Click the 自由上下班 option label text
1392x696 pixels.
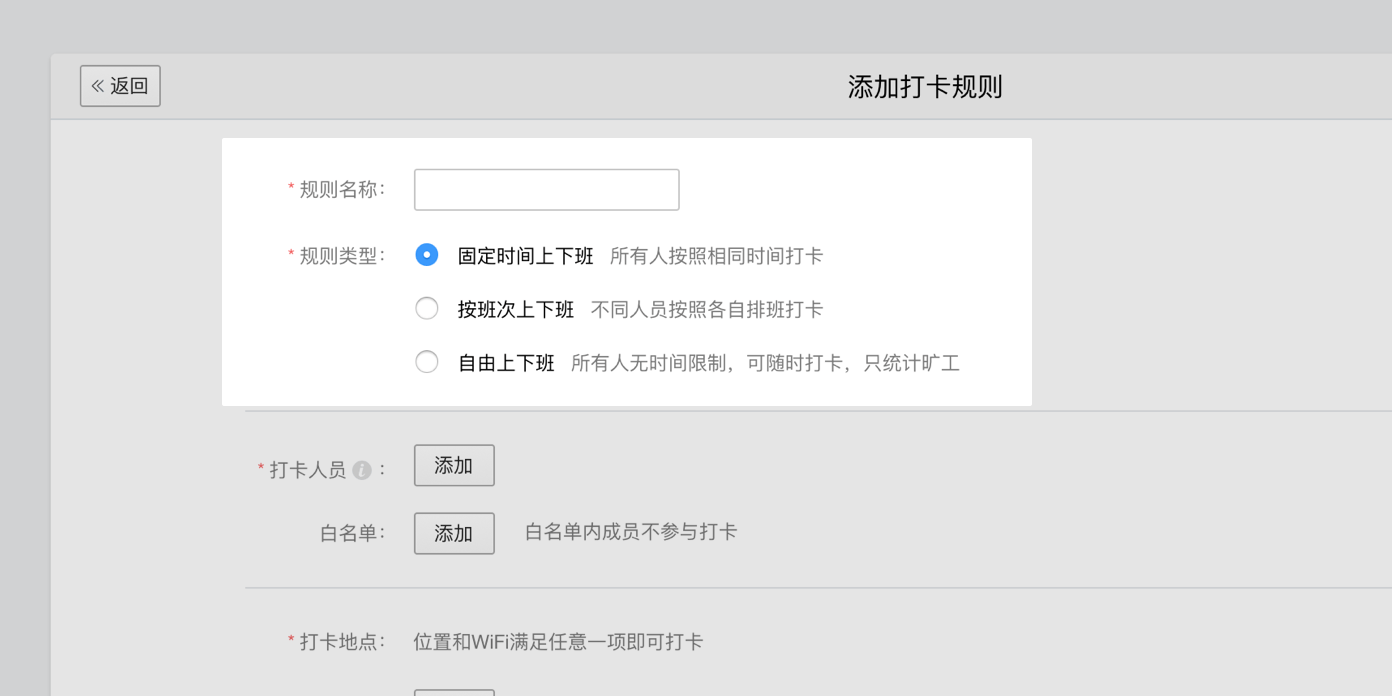[x=506, y=363]
